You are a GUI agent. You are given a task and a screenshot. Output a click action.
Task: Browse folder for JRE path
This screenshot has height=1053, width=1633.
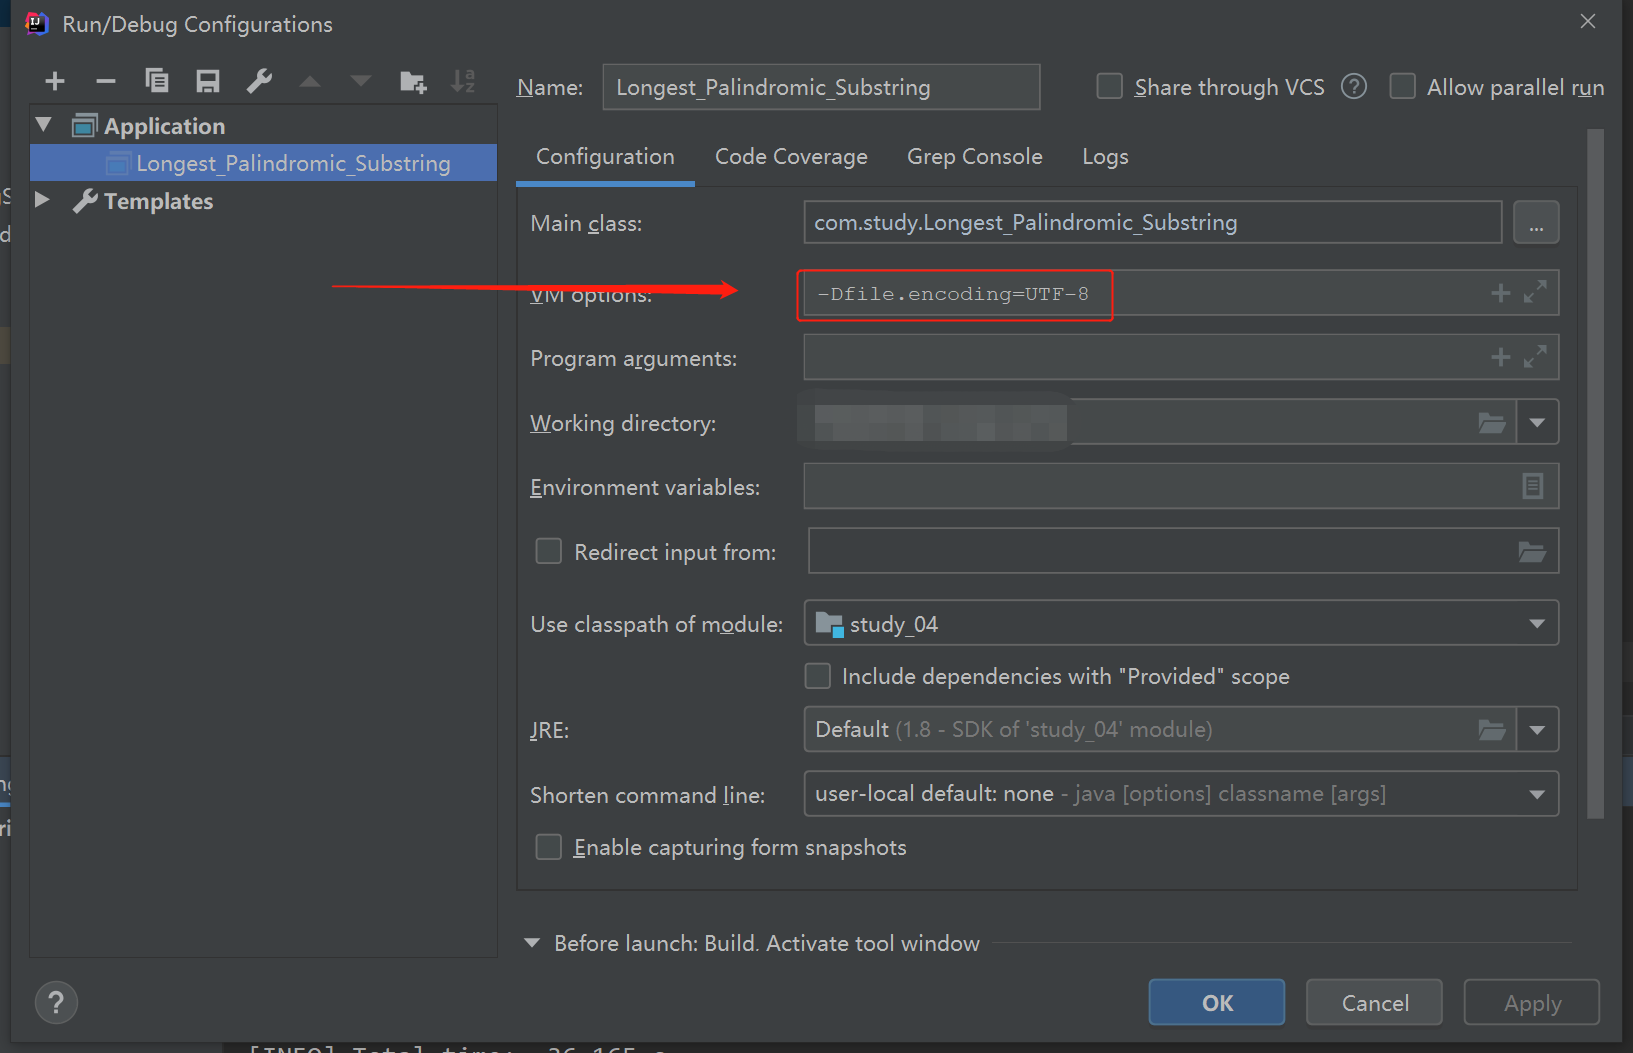coord(1492,730)
